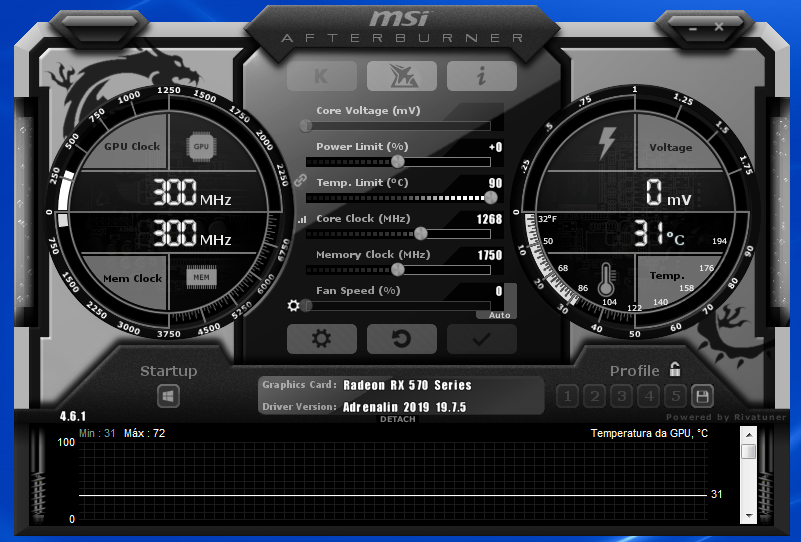Open the Kombustor stress test button
Image resolution: width=801 pixels, height=542 pixels.
(322, 76)
